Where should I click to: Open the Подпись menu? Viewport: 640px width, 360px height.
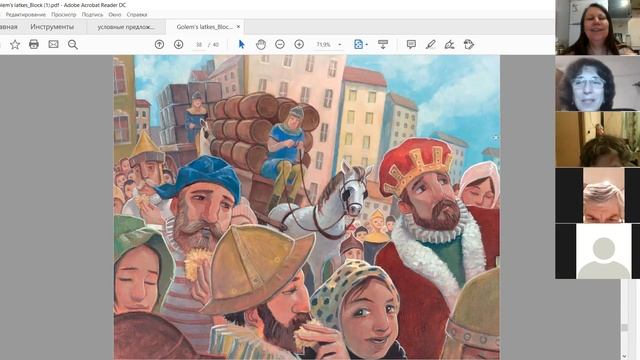point(92,14)
